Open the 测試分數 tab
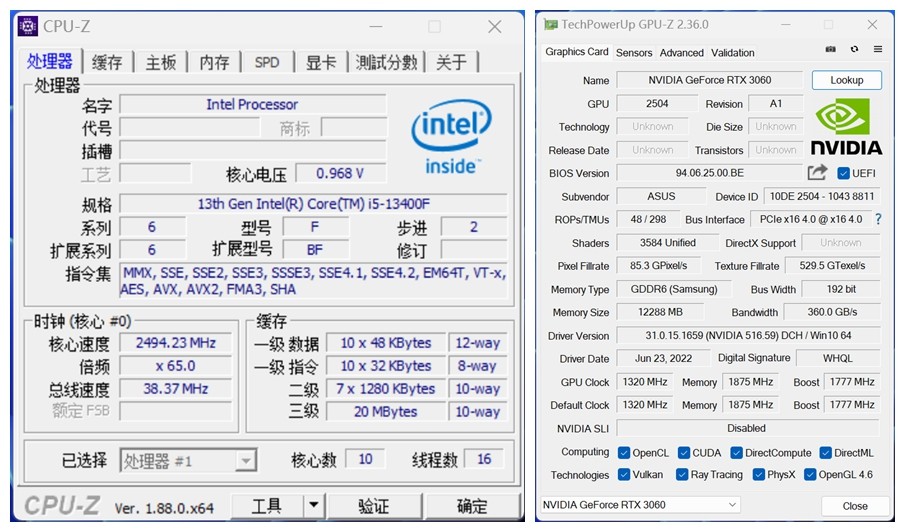The height and width of the screenshot is (532, 904). click(x=386, y=62)
